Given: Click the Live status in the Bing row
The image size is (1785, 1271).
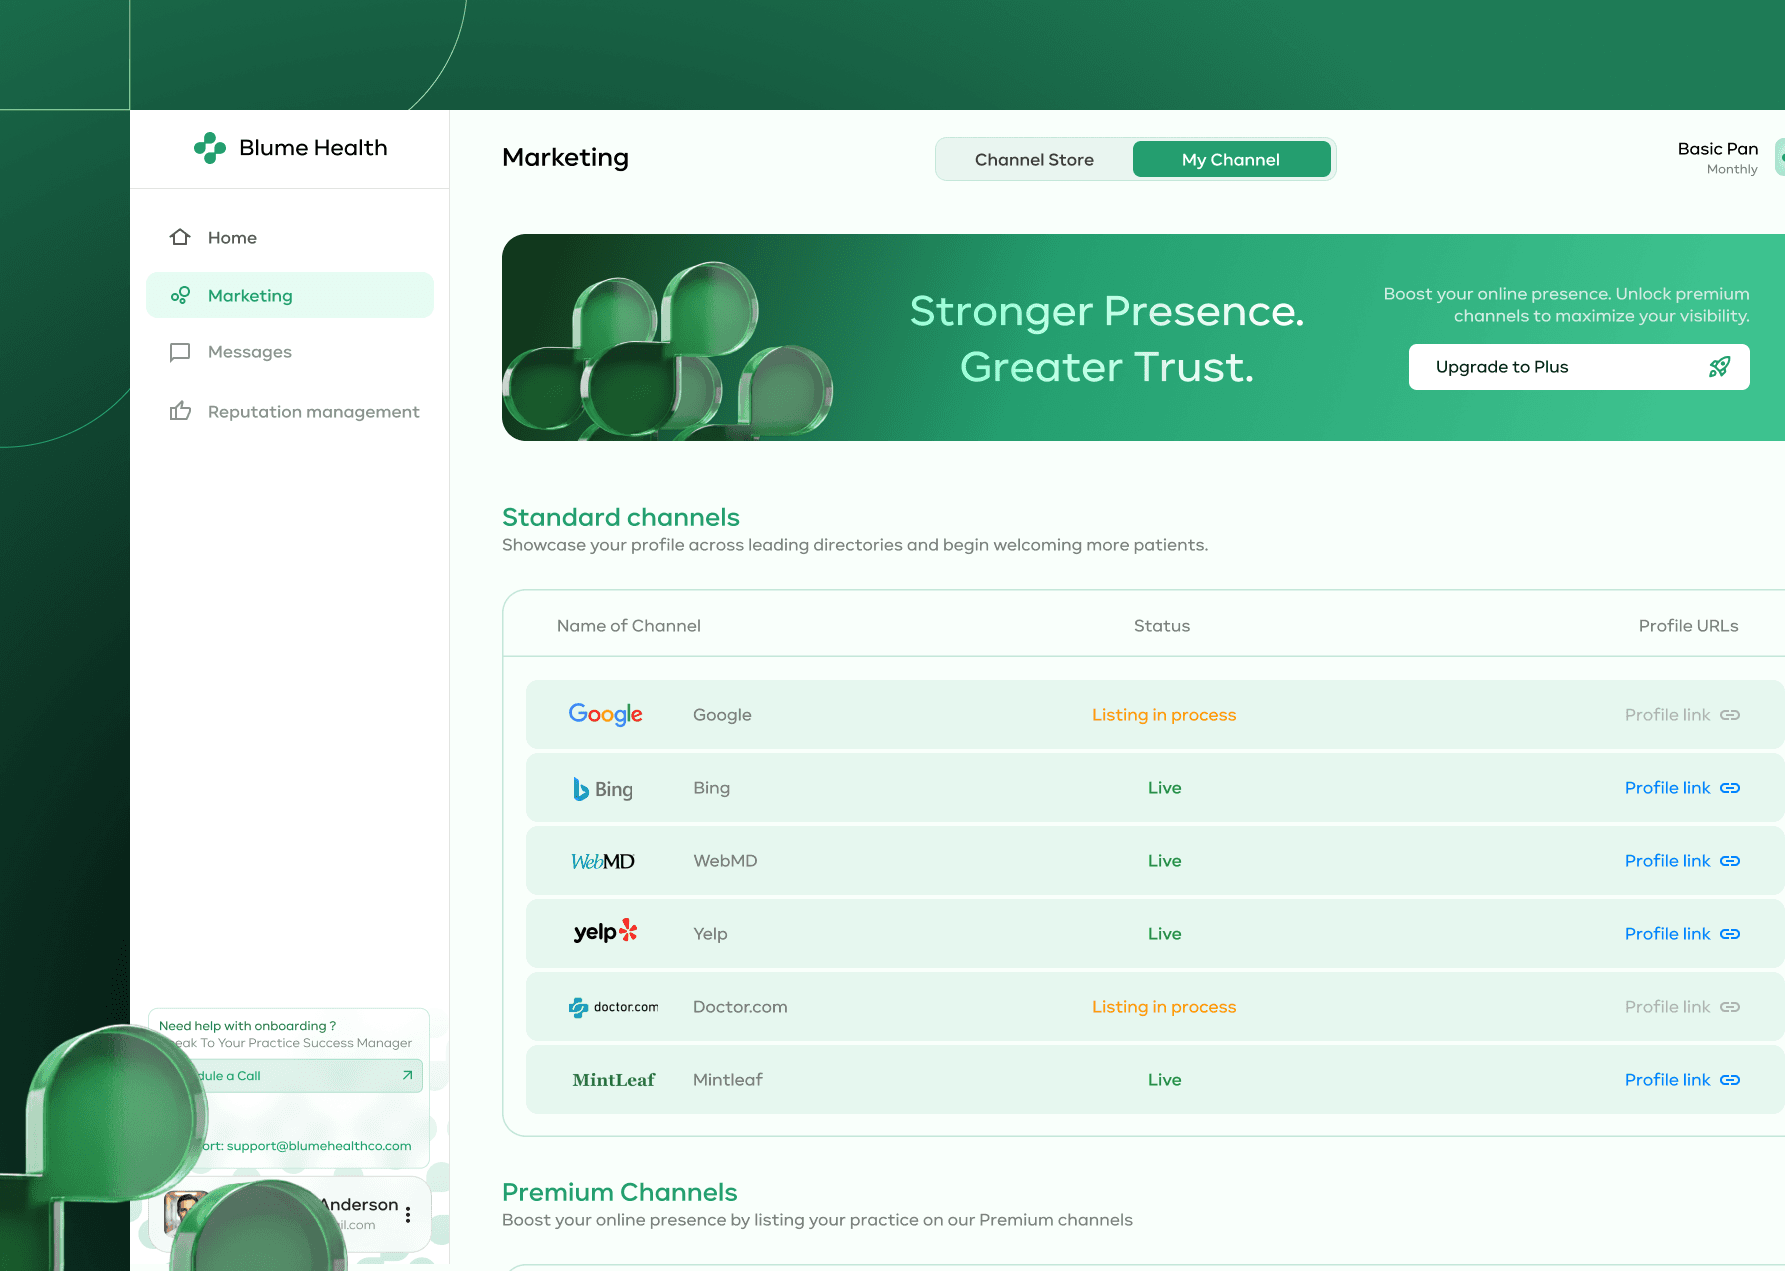Looking at the screenshot, I should (1165, 788).
